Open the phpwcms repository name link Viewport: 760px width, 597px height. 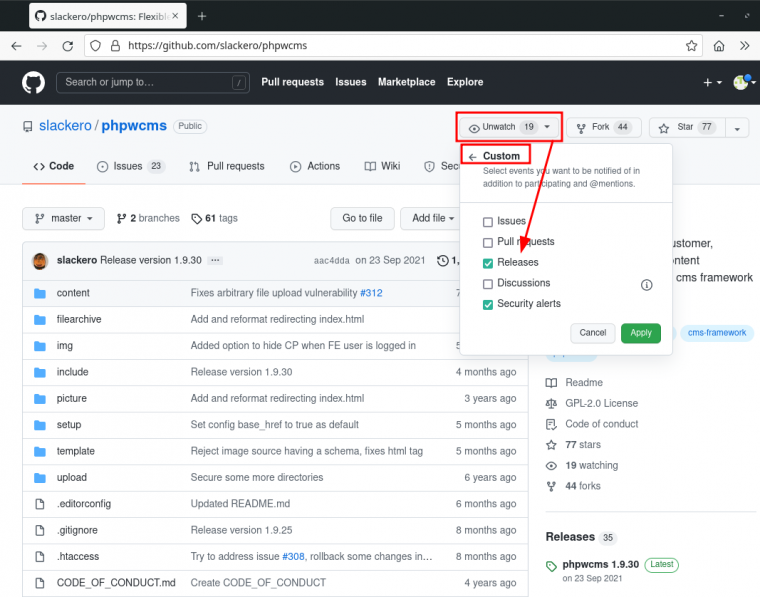point(134,126)
